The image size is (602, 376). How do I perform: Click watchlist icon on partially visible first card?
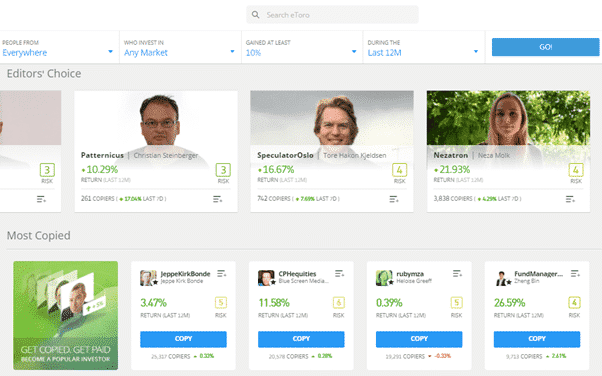coord(41,199)
